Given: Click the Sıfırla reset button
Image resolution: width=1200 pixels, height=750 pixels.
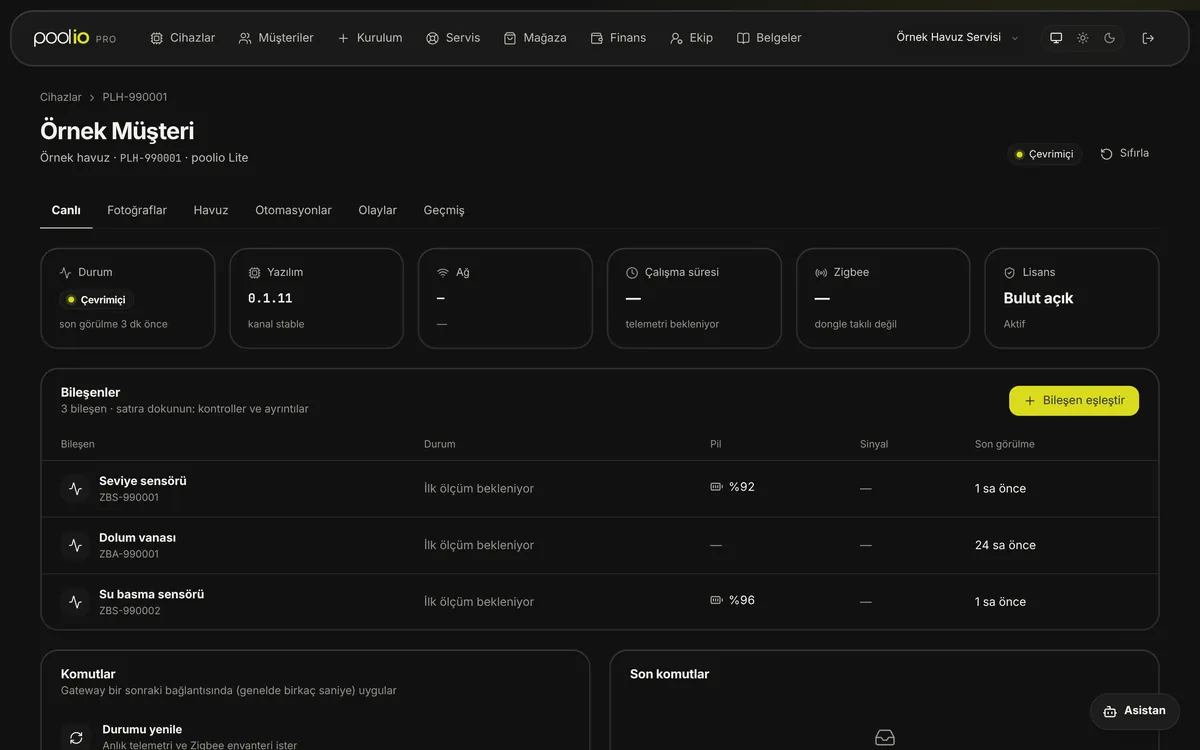Looking at the screenshot, I should 1125,154.
